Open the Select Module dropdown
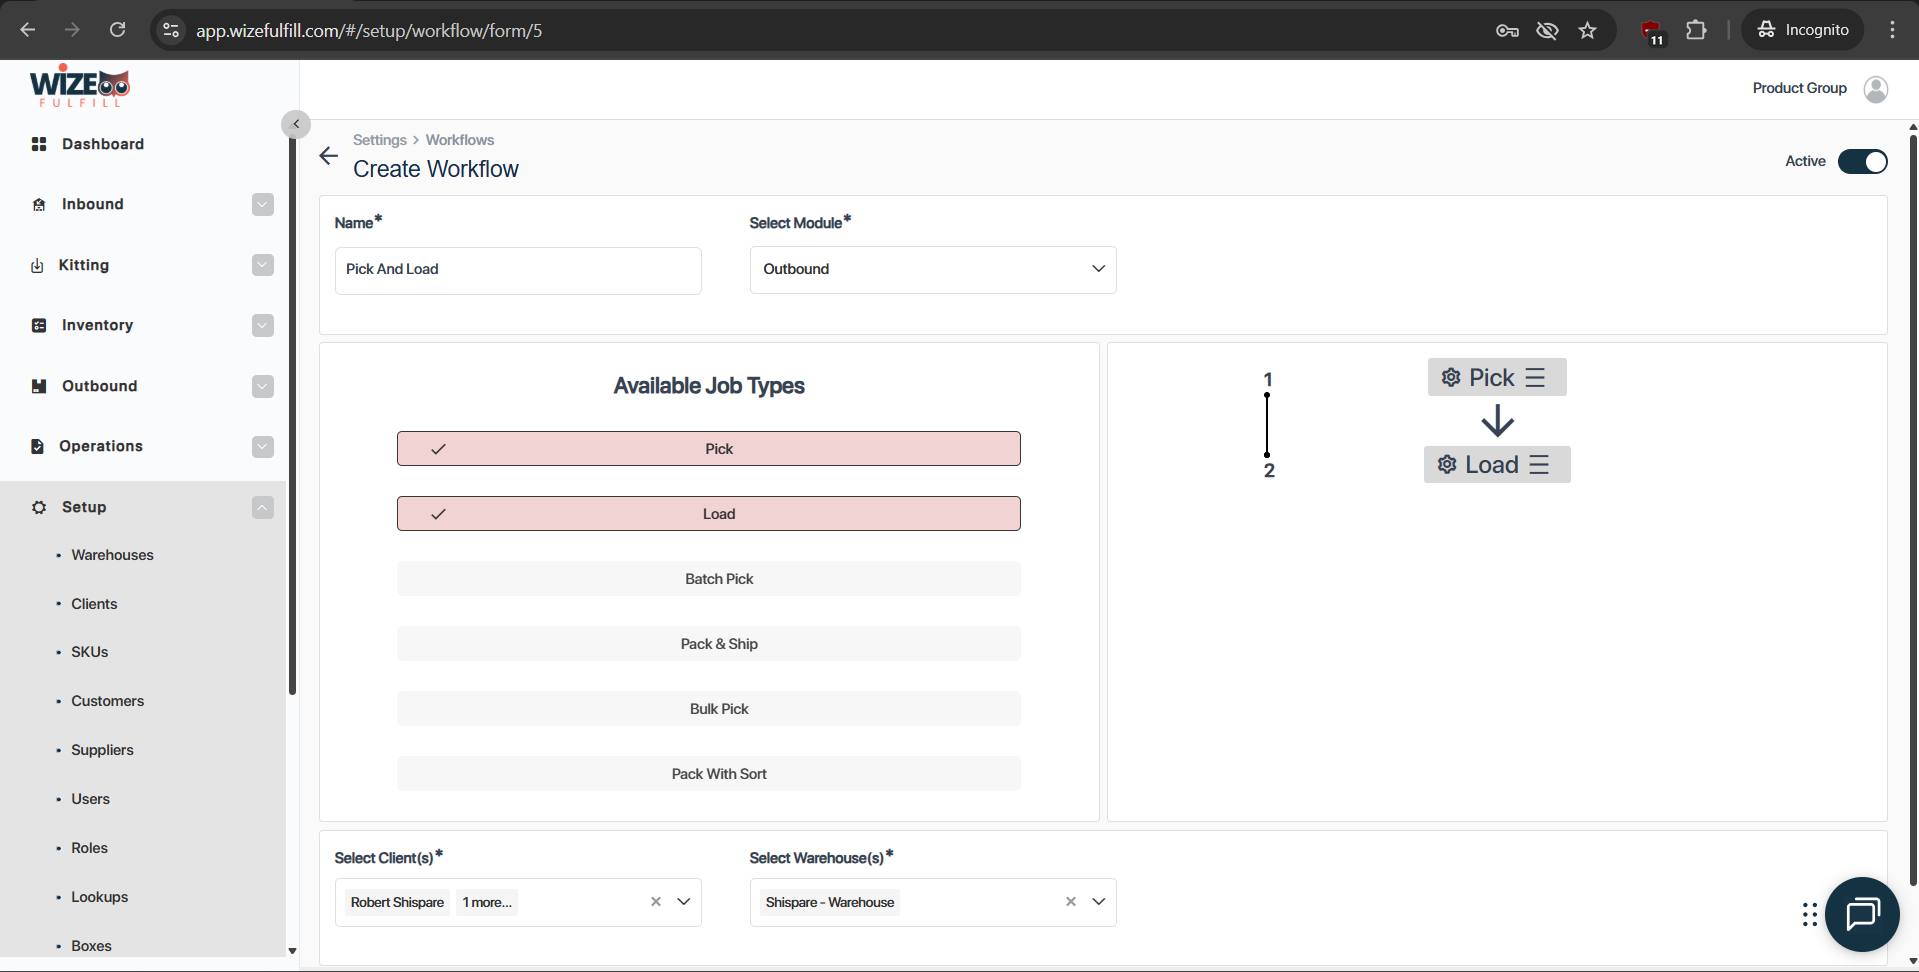The height and width of the screenshot is (972, 1919). pos(933,270)
